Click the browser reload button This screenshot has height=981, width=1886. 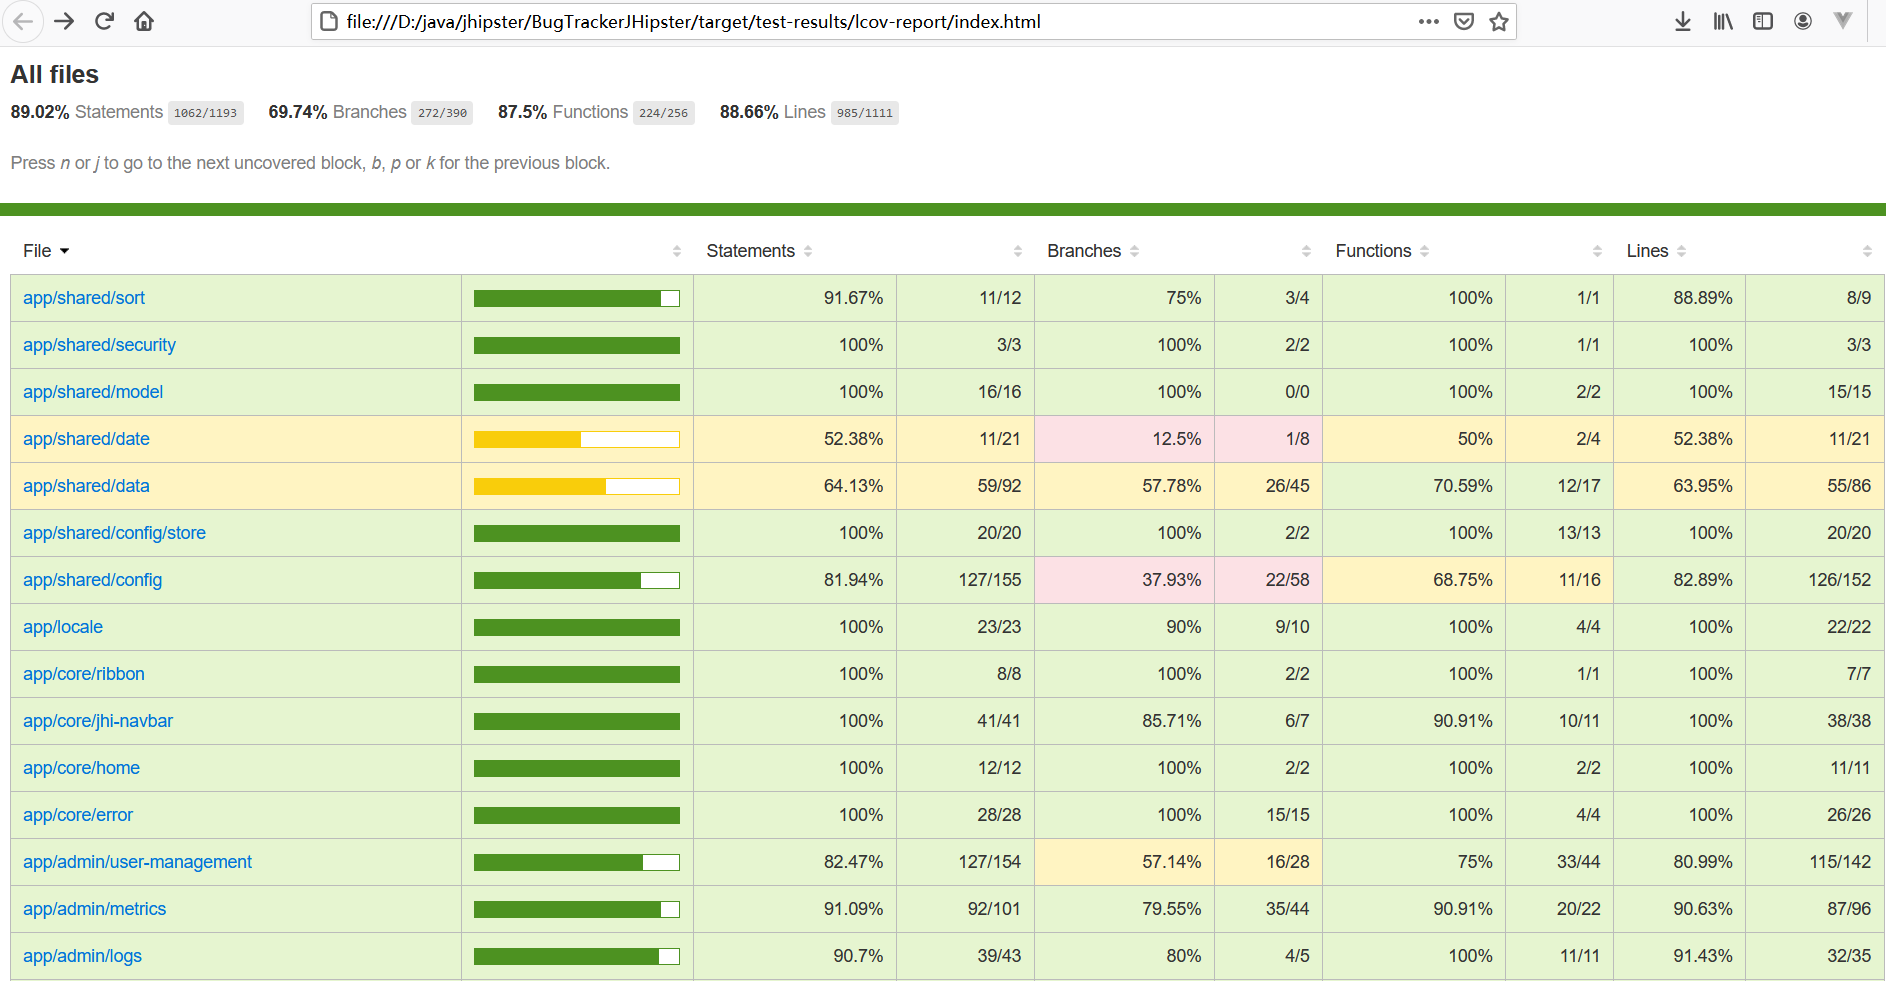point(104,21)
